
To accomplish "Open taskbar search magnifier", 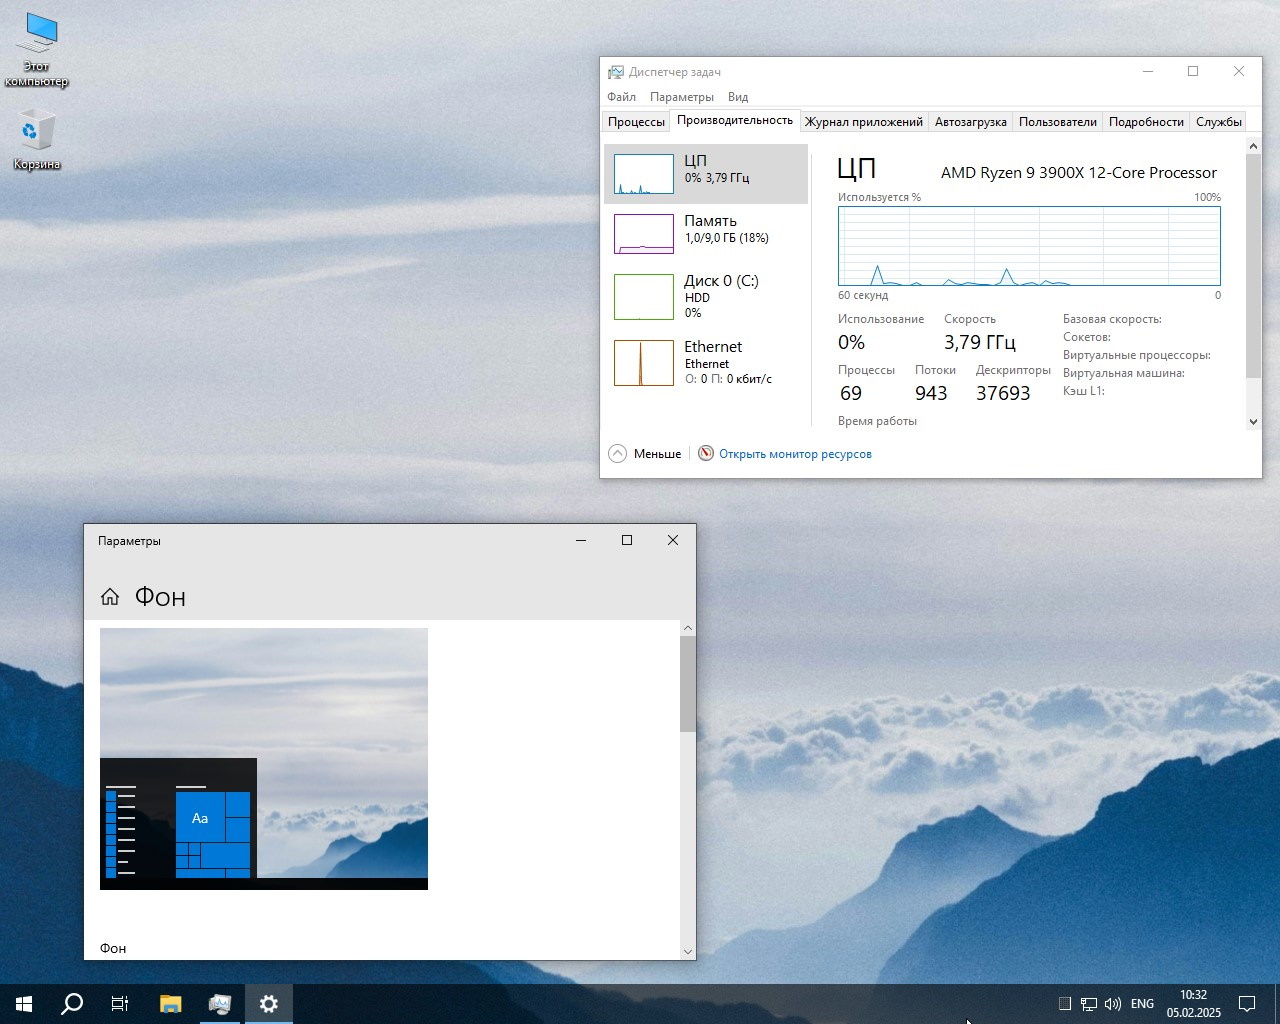I will [x=72, y=1004].
